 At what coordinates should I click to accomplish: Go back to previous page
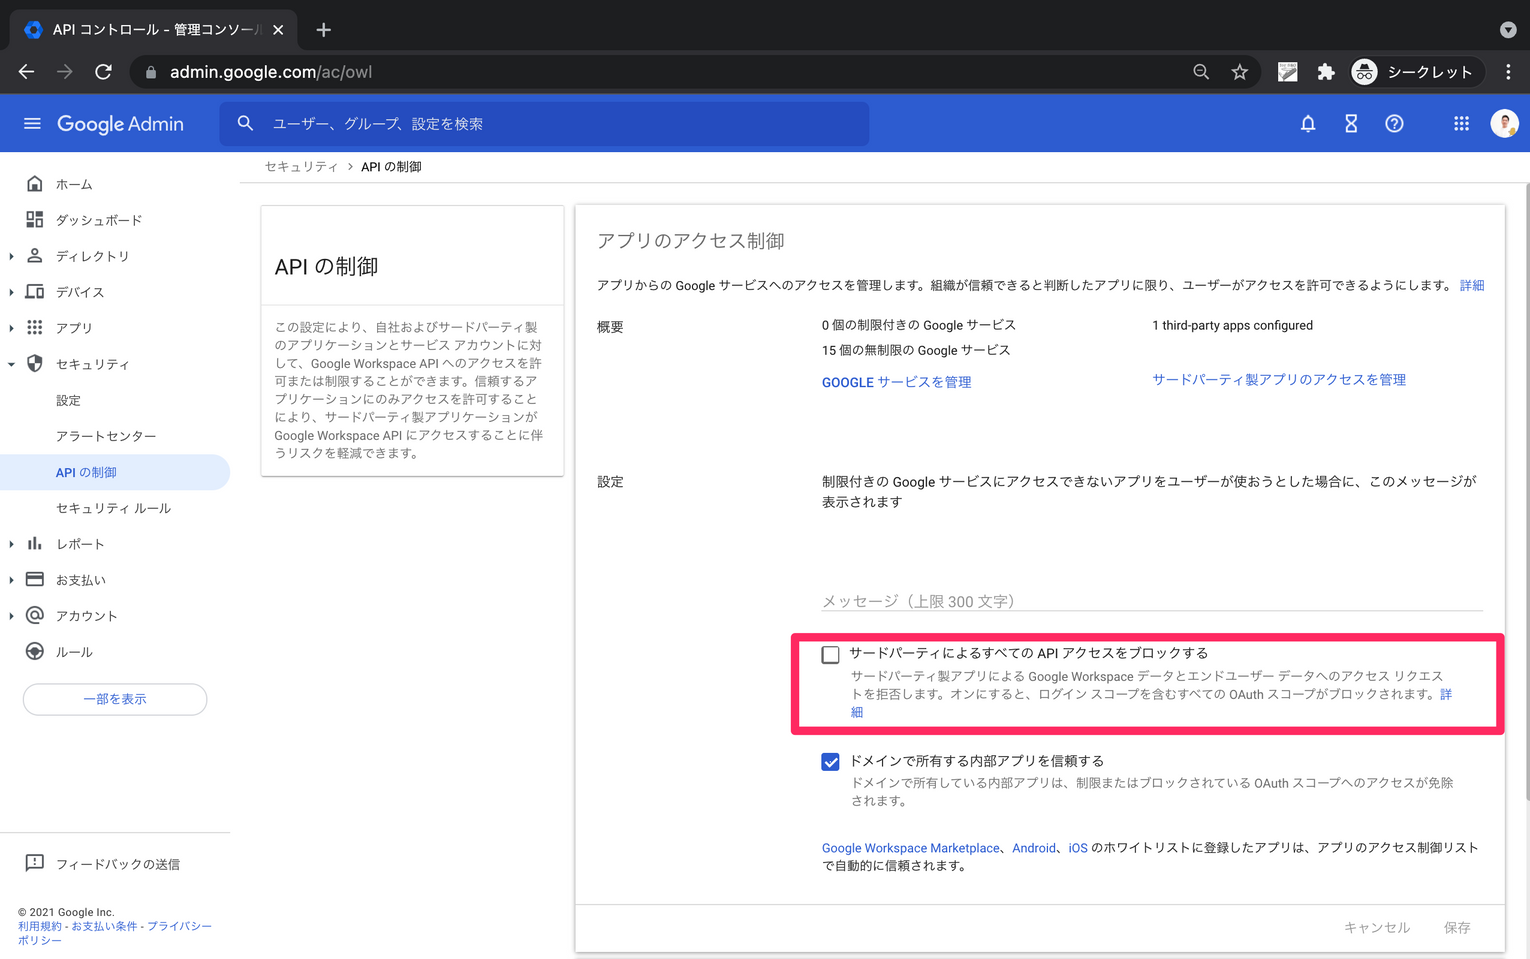point(26,72)
